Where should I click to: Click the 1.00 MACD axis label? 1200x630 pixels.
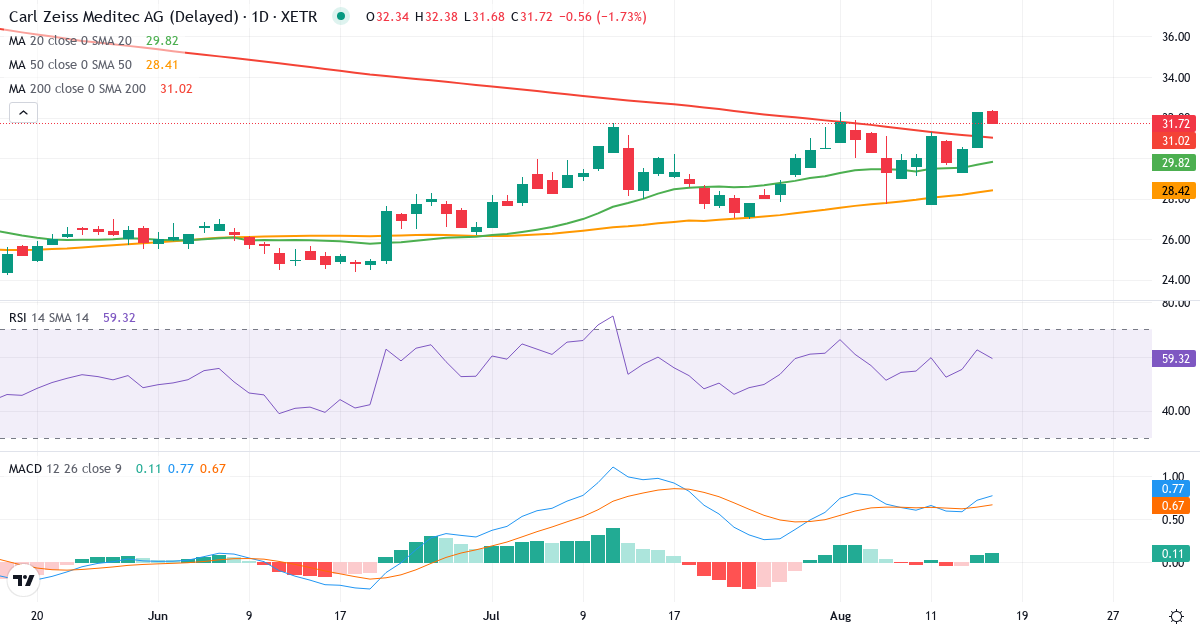(x=1175, y=476)
